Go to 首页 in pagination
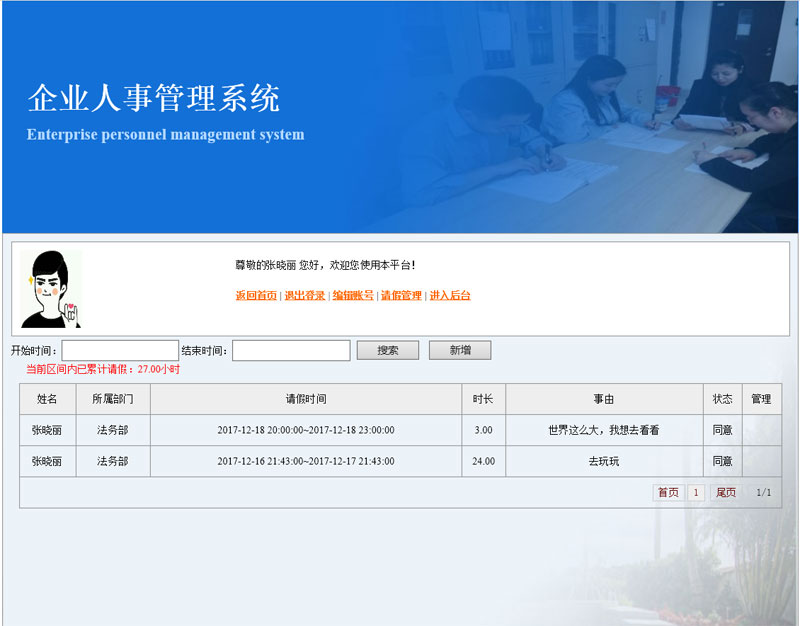The image size is (800, 626). click(668, 492)
